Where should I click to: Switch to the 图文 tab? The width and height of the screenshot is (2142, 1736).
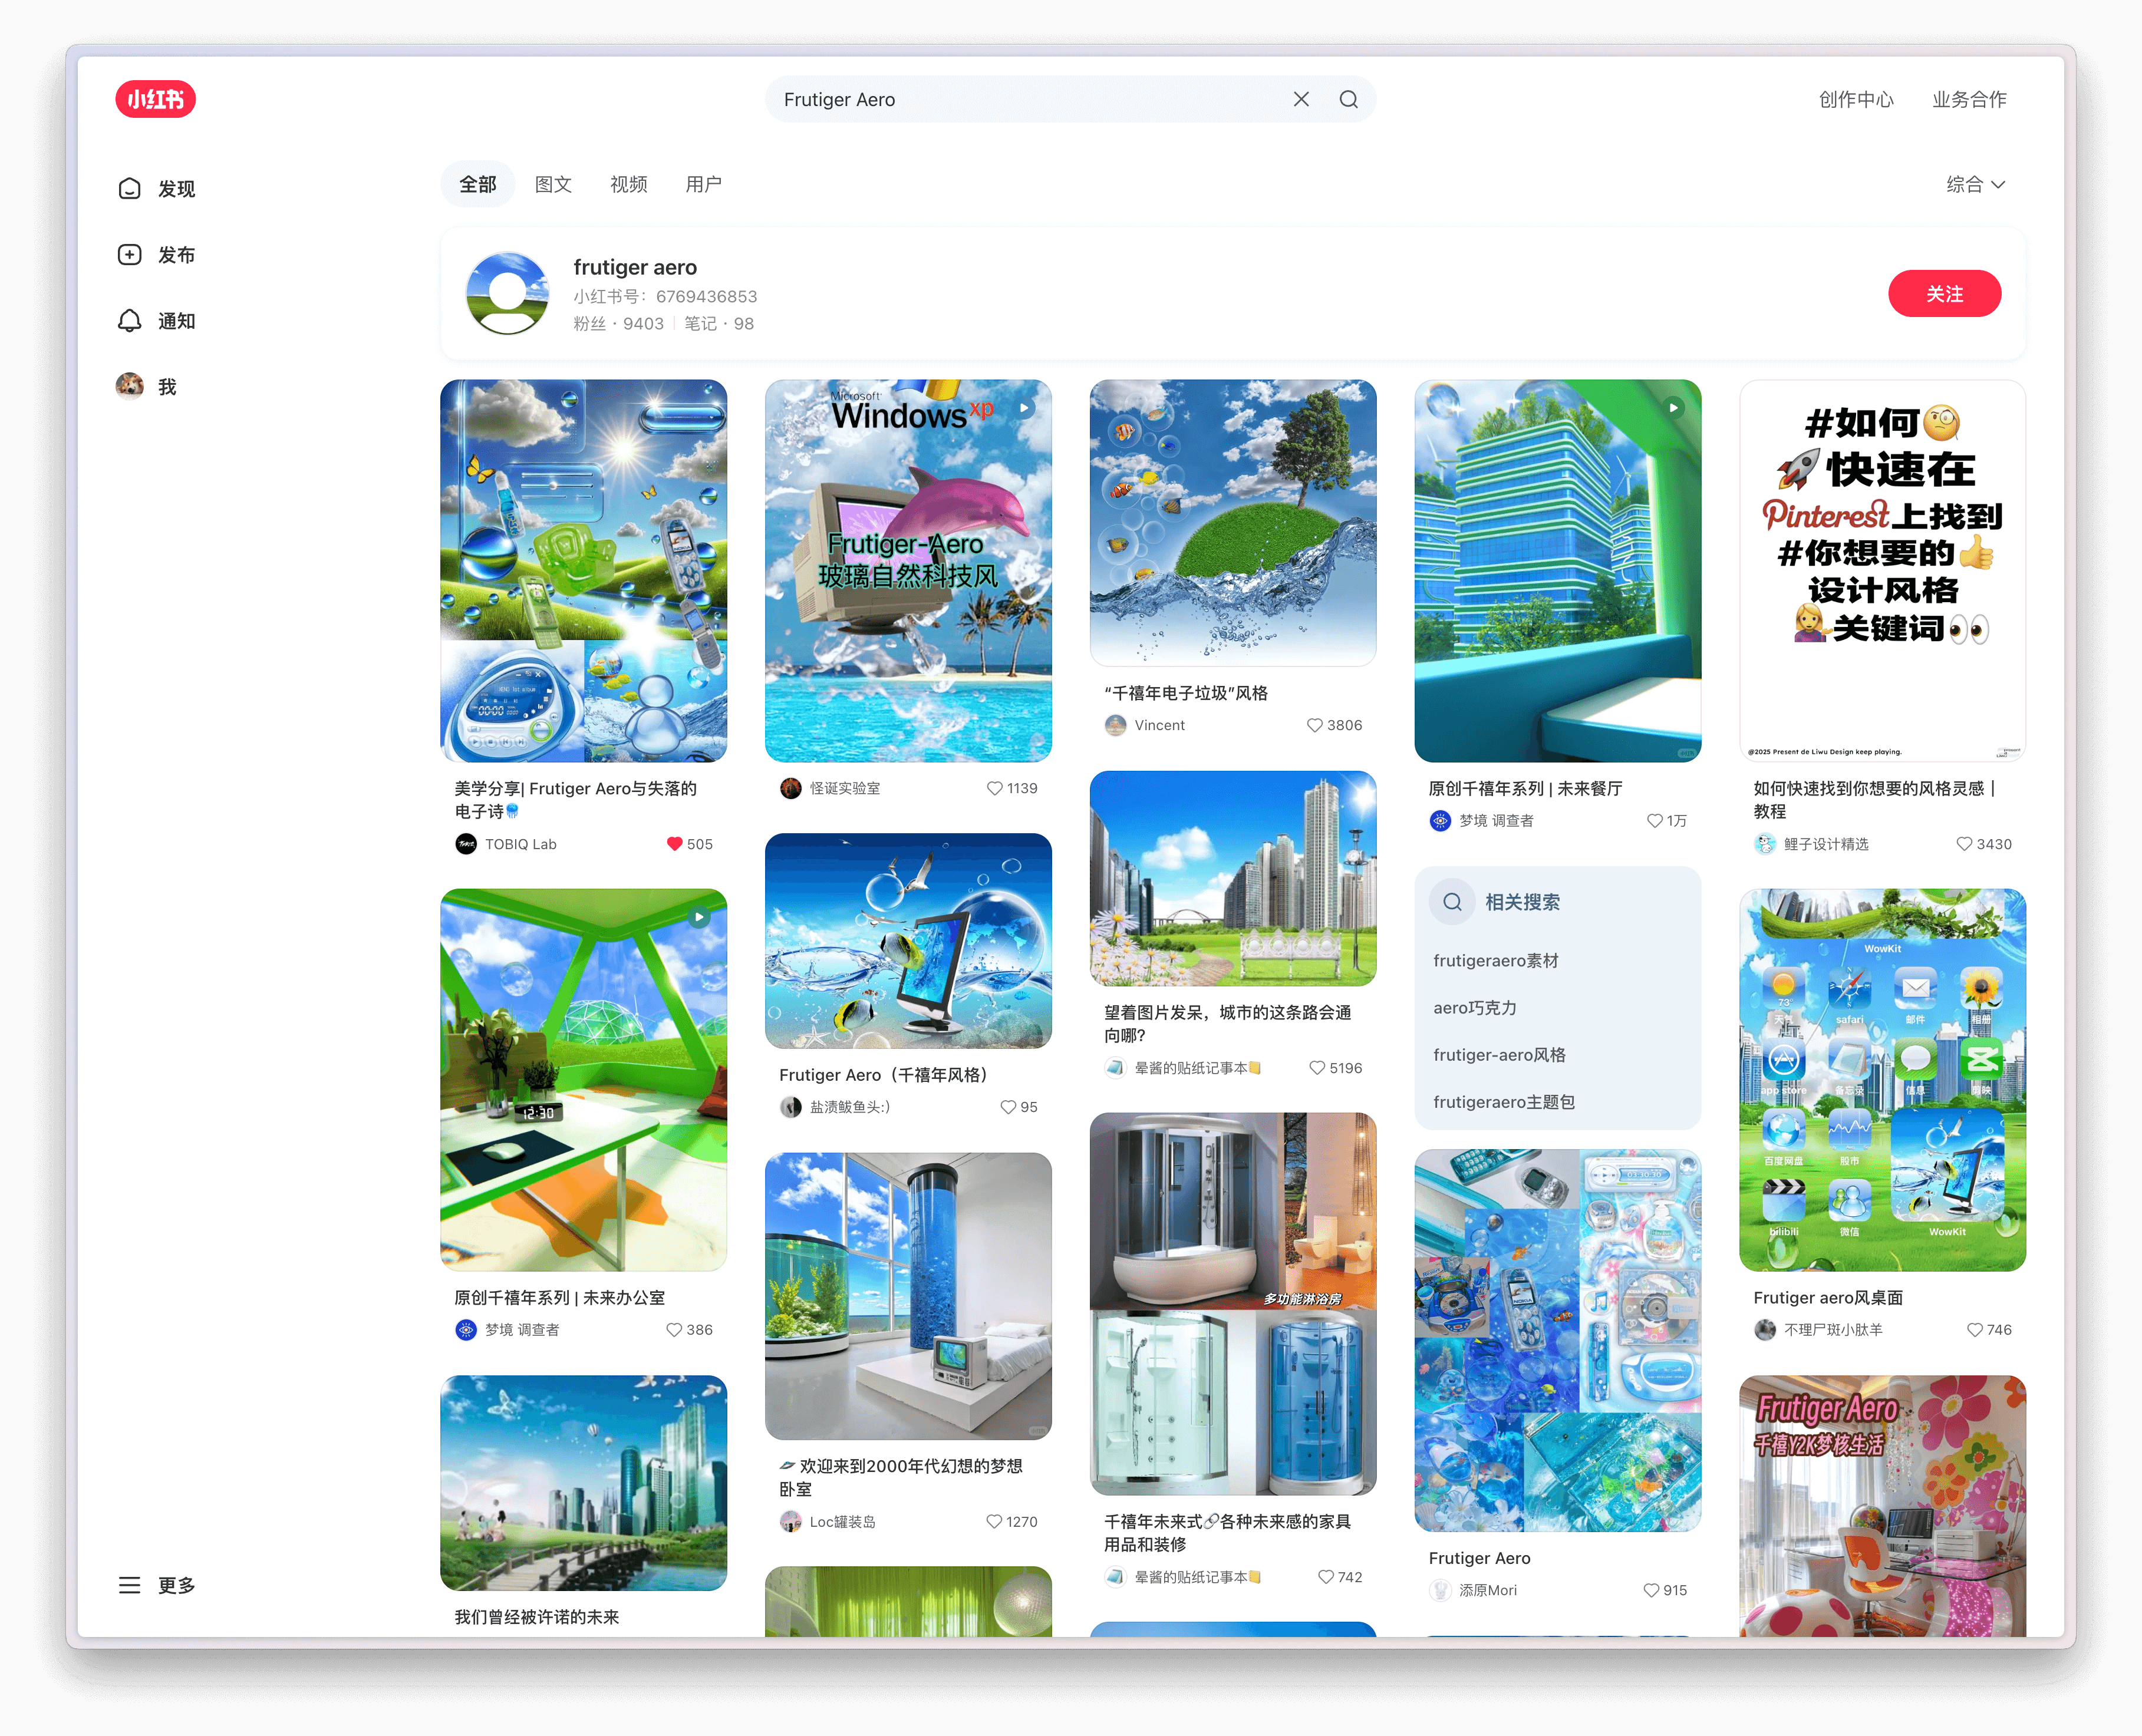pyautogui.click(x=553, y=184)
